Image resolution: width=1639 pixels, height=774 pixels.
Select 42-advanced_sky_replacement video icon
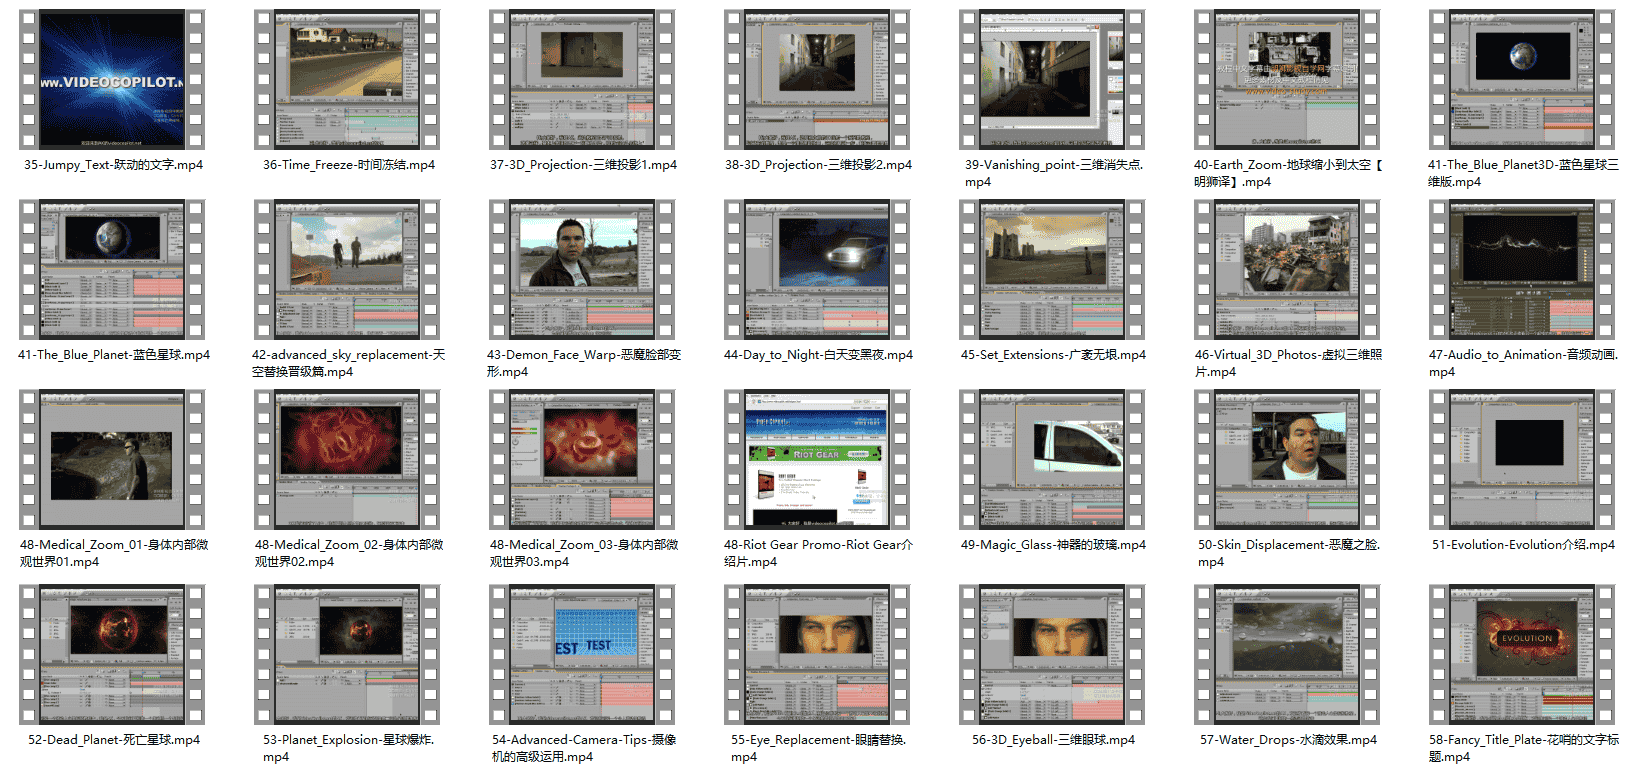(x=347, y=270)
